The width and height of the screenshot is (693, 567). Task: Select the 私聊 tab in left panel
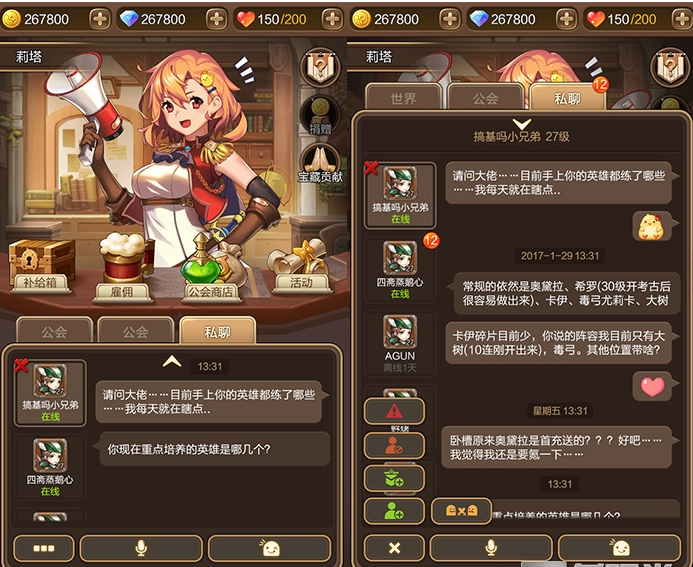pos(217,331)
